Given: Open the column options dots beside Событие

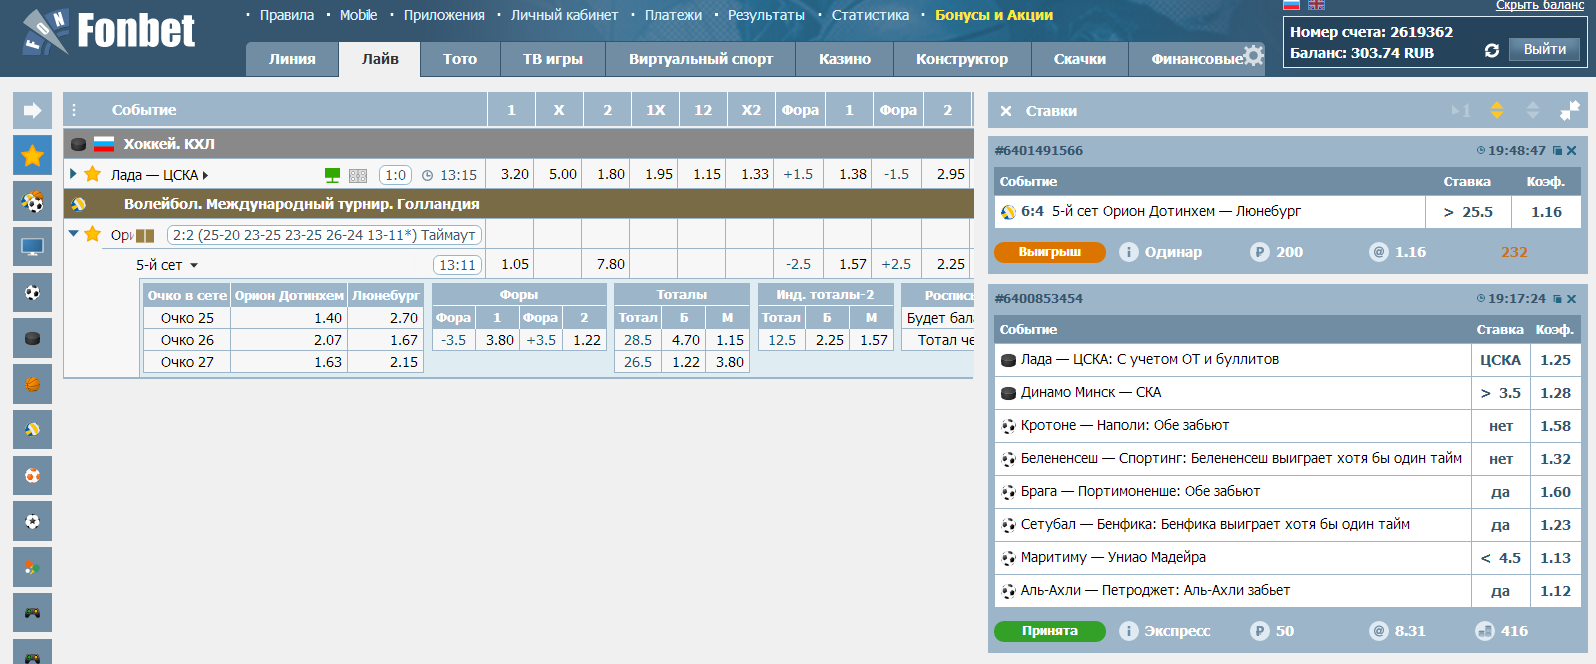Looking at the screenshot, I should click(x=74, y=110).
